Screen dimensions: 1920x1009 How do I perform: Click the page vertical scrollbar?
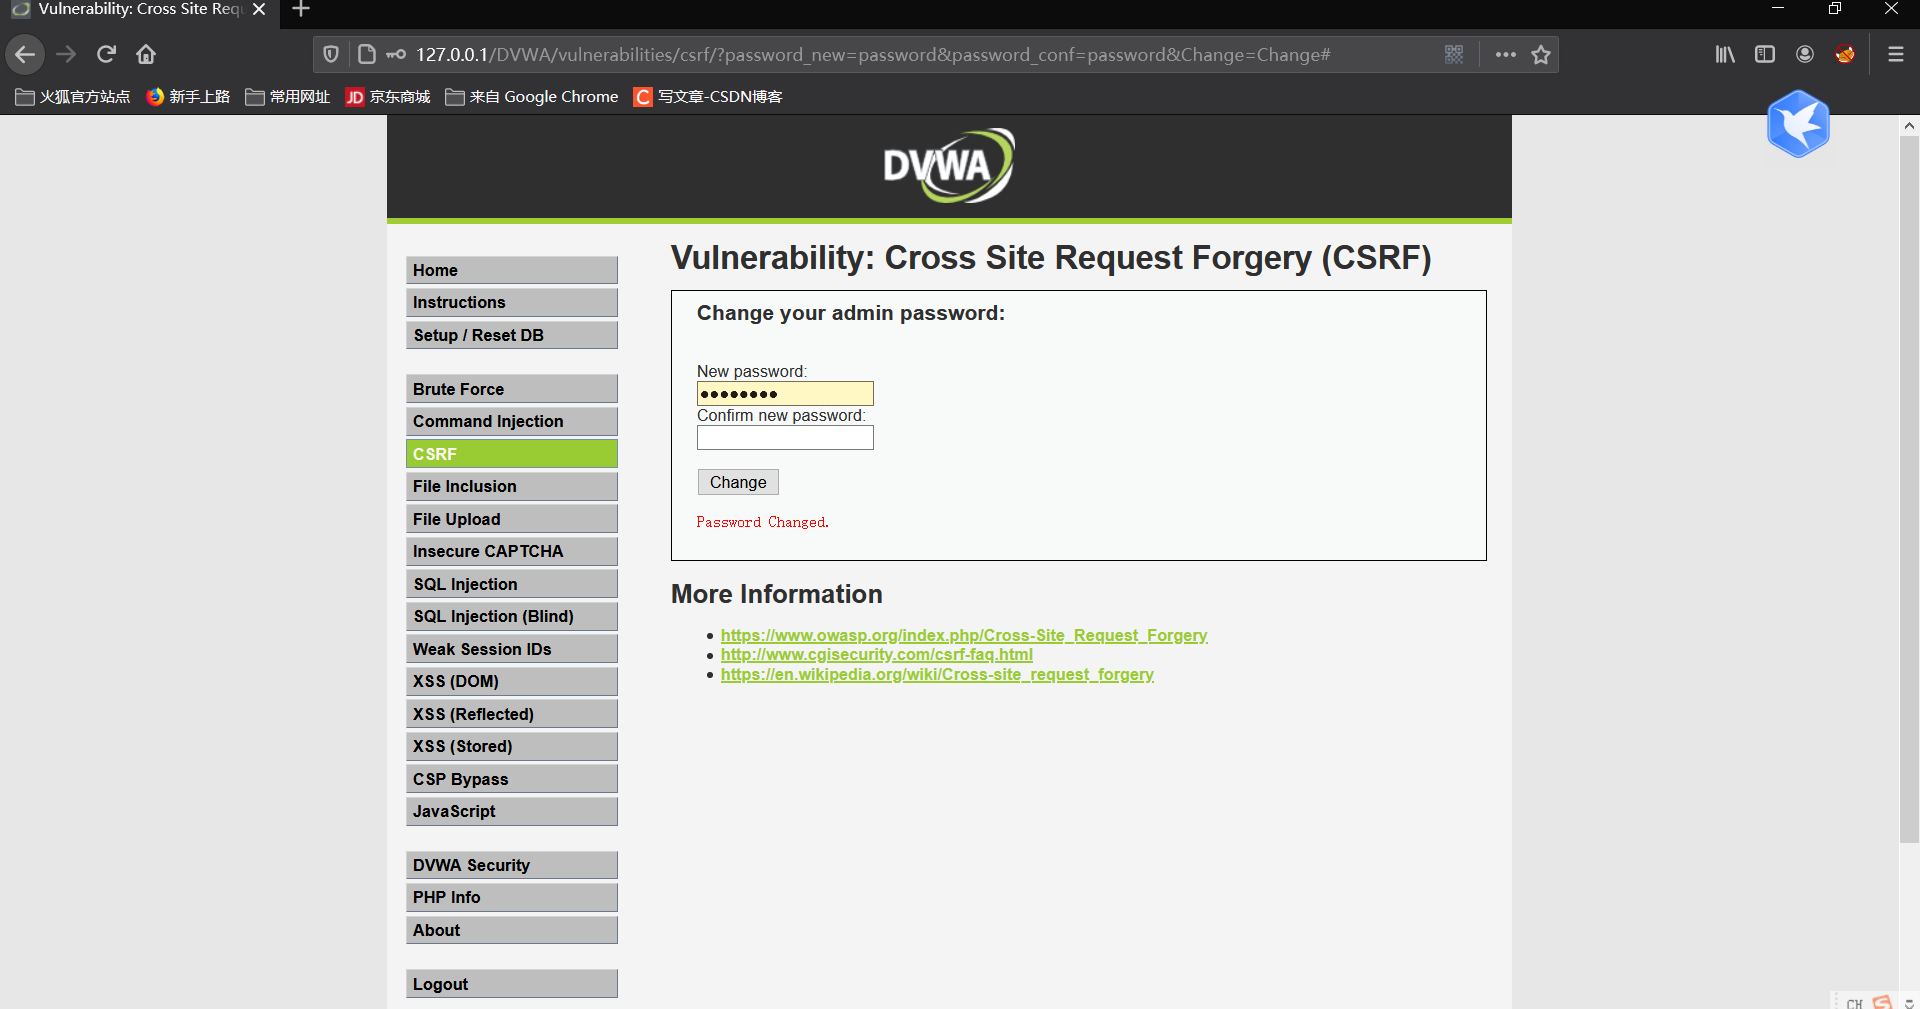tap(1909, 490)
